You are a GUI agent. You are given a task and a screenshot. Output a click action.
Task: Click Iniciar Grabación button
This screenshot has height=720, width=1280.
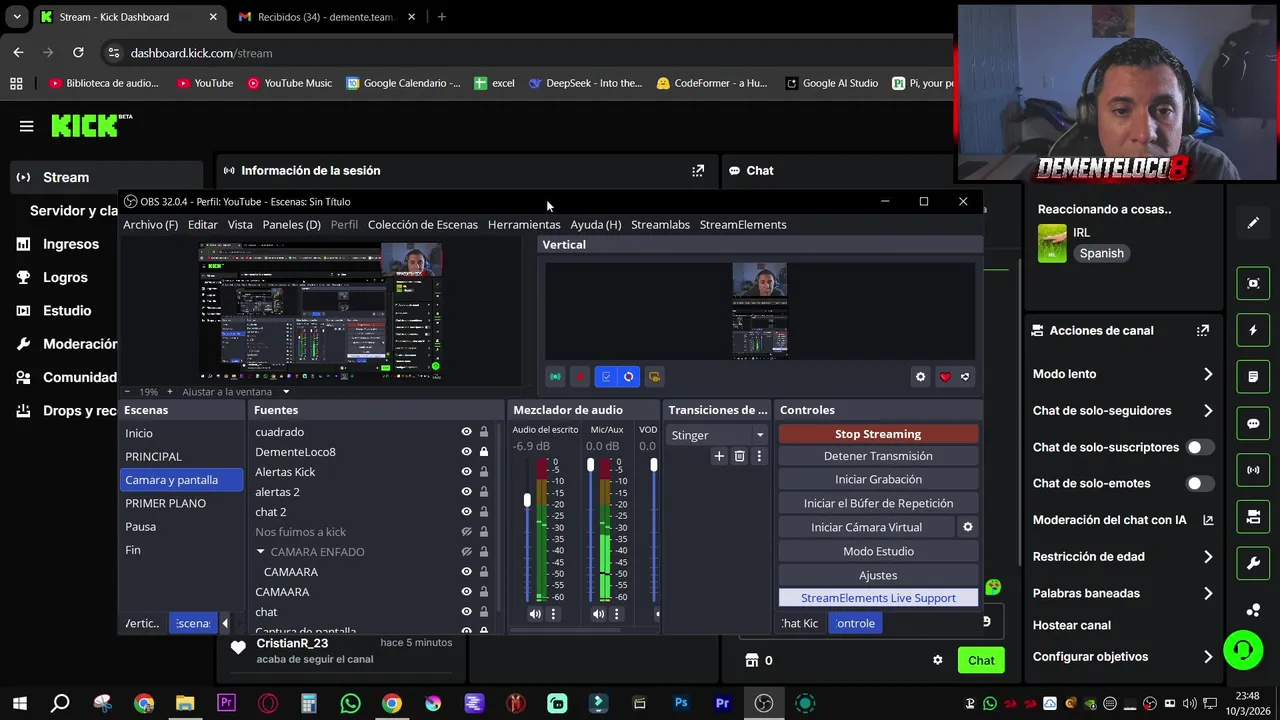point(878,479)
